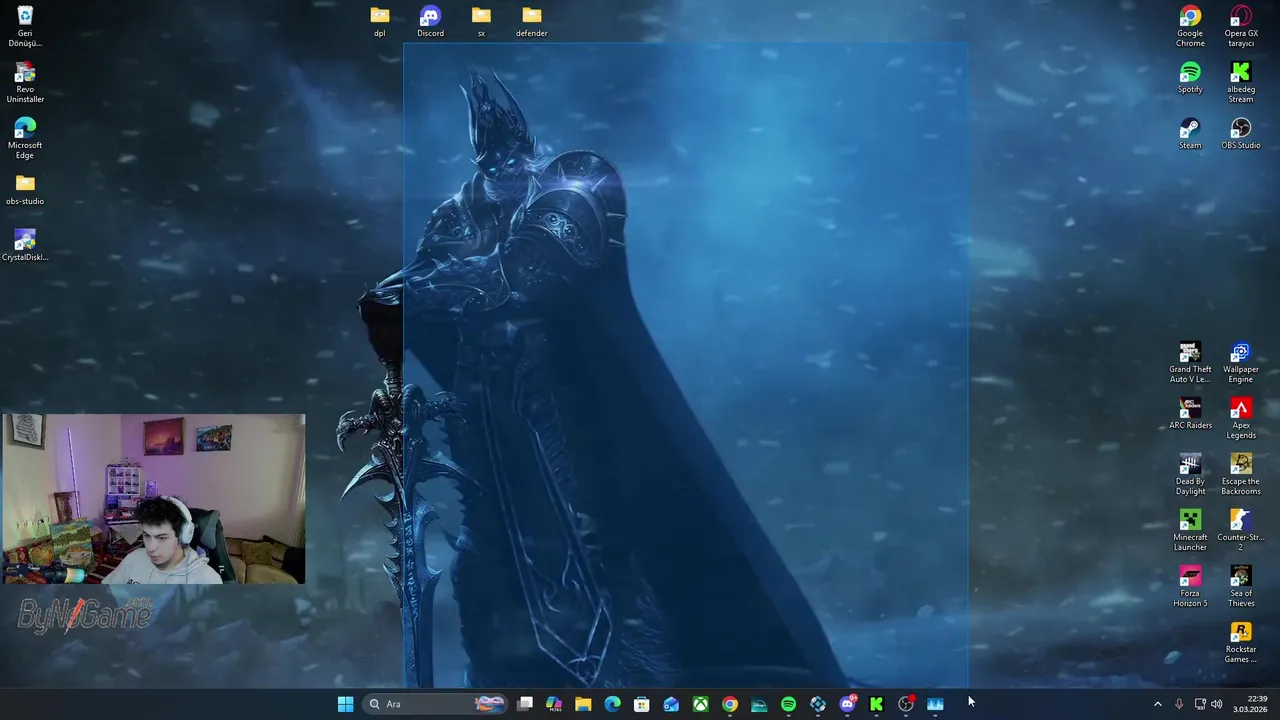Click the taskbar search box labeled Ara

[x=435, y=704]
